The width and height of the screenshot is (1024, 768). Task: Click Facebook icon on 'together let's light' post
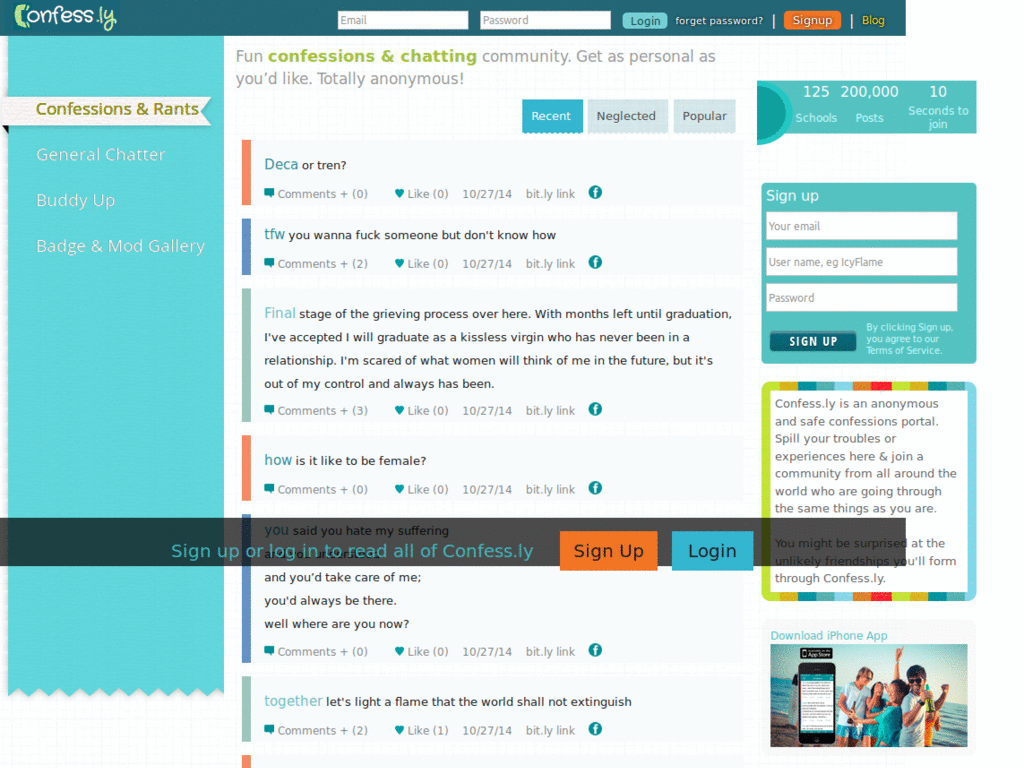pyautogui.click(x=595, y=729)
